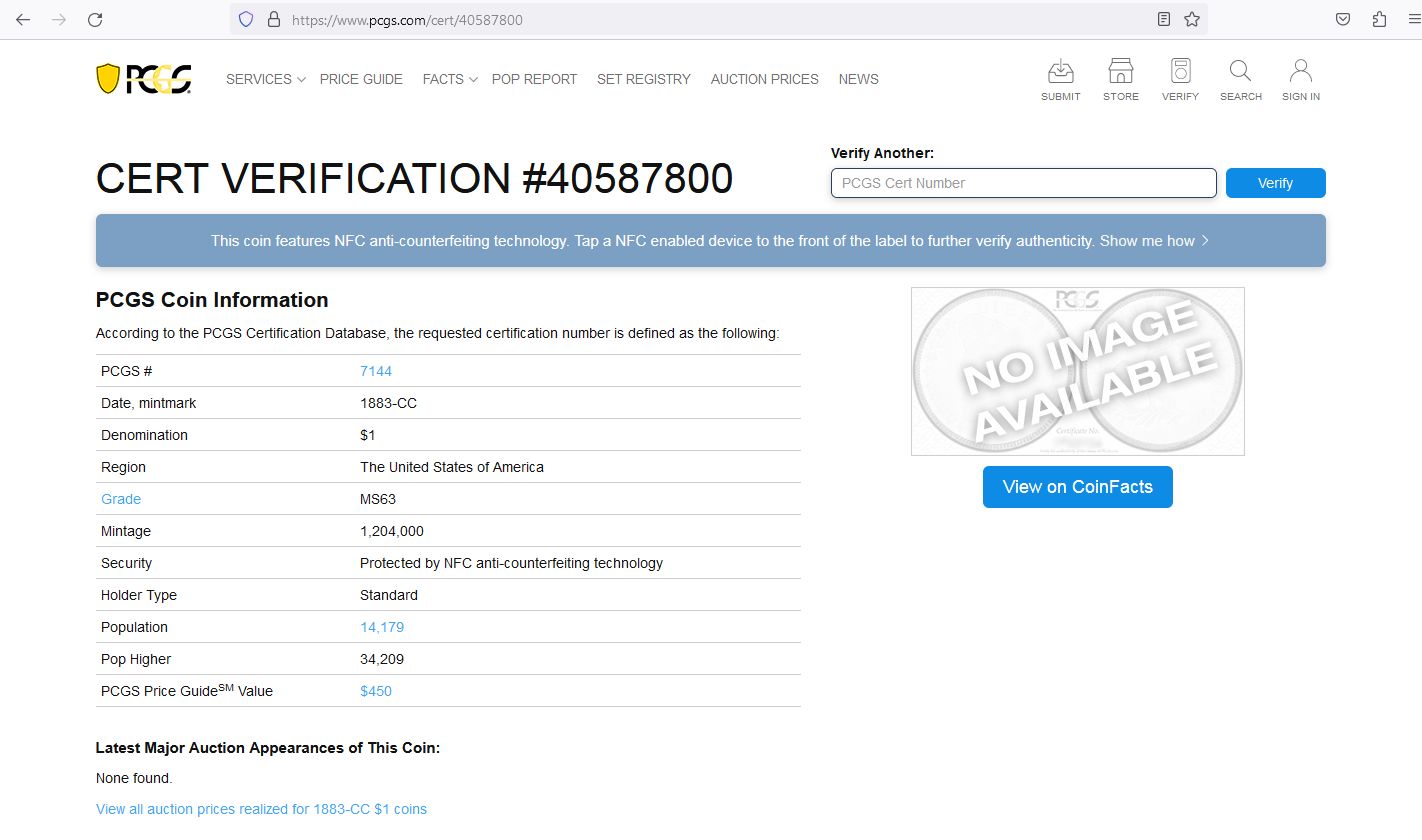This screenshot has height=840, width=1422.
Task: Open the Pop Report menu item
Action: click(x=534, y=79)
